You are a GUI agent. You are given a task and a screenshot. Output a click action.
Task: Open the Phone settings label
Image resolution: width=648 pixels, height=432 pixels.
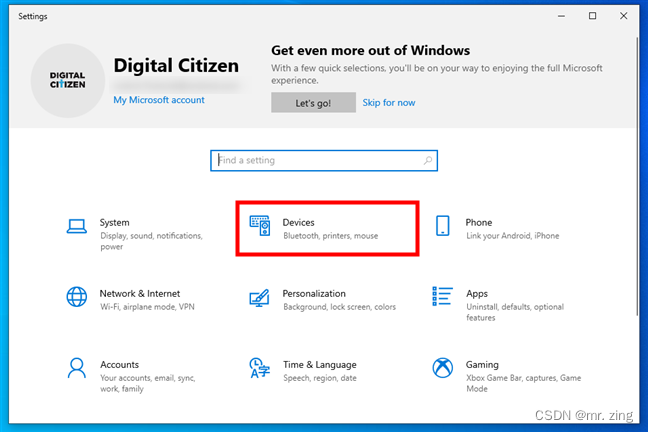(479, 222)
